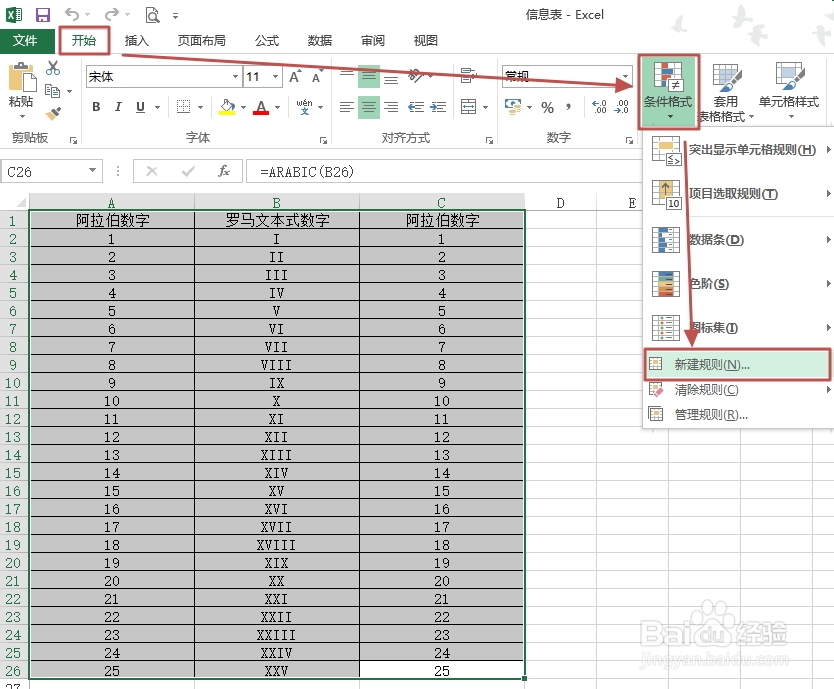Toggle bold formatting on selection
The width and height of the screenshot is (834, 689).
coord(96,106)
